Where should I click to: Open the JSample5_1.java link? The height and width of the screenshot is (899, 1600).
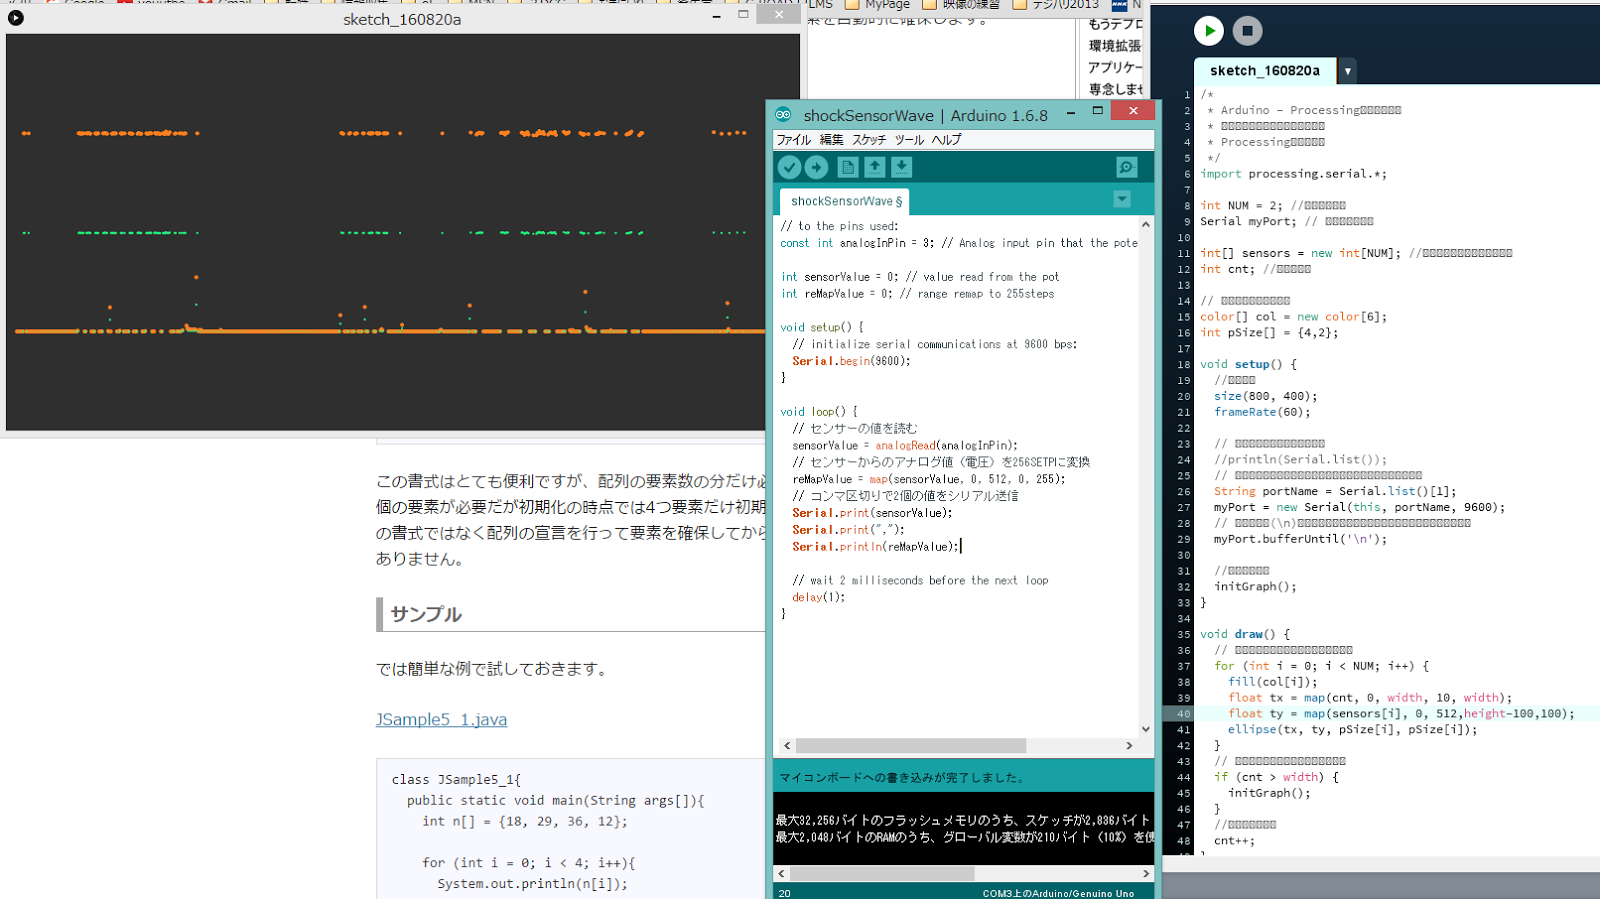441,719
